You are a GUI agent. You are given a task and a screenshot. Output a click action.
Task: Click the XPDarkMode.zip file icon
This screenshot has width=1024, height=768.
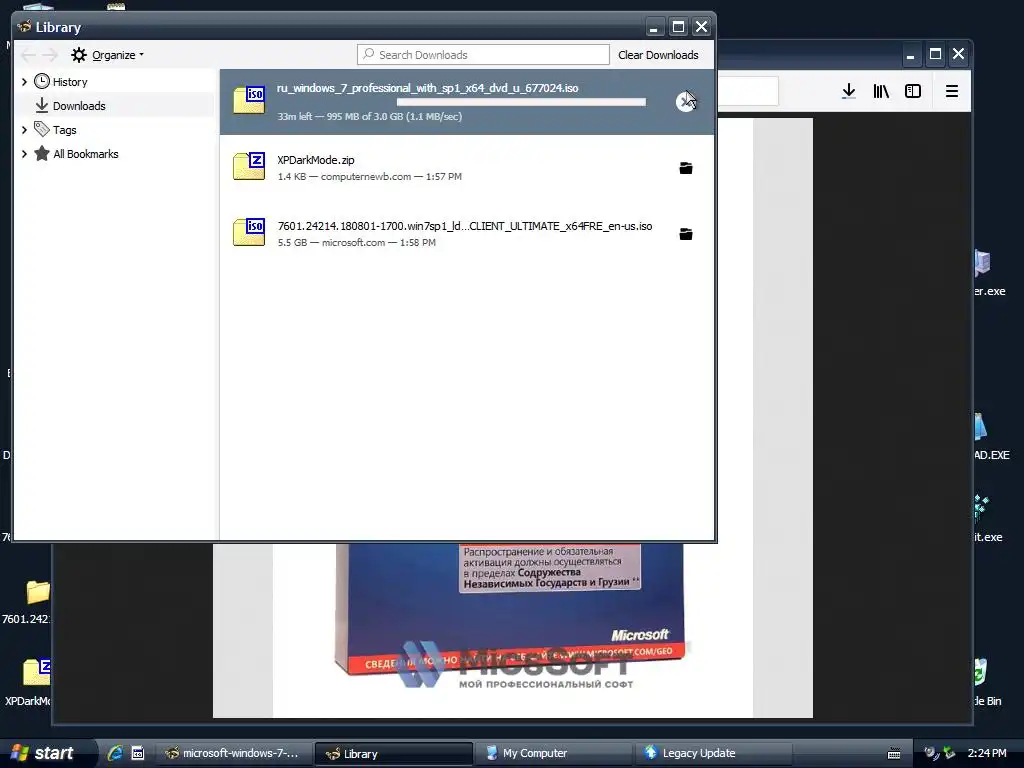(249, 167)
